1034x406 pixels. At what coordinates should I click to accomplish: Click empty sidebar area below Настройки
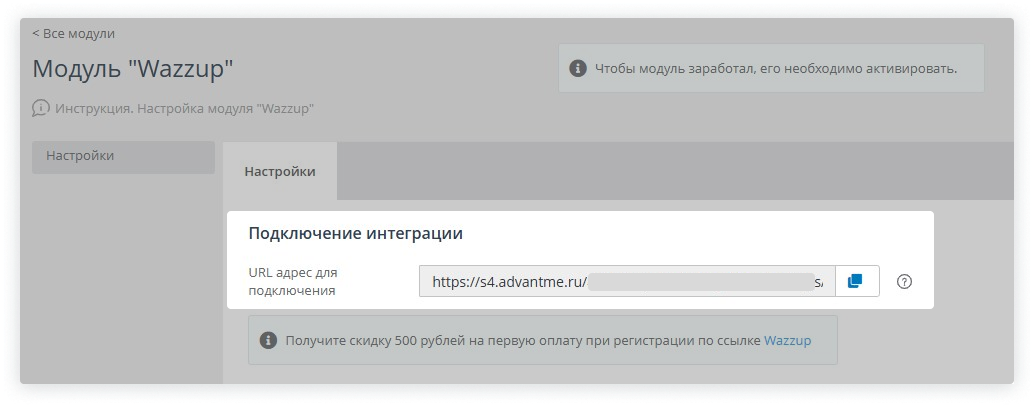tap(123, 280)
